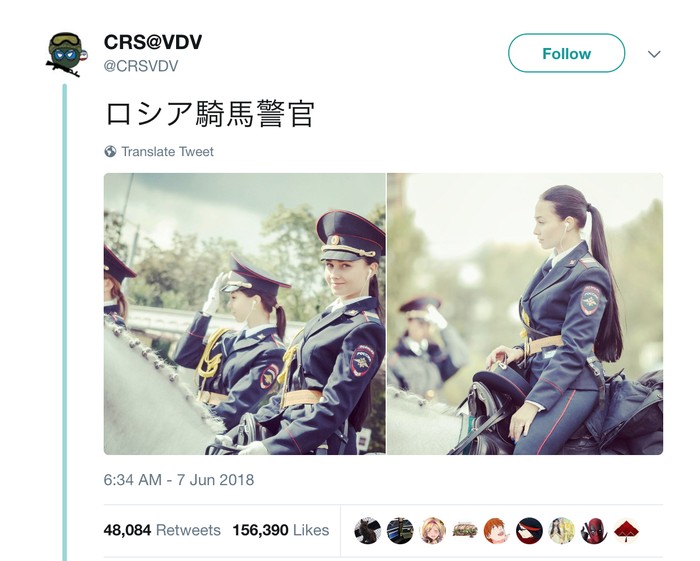Viewport: 700px width, 561px height.
Task: Translate the Japanese tweet text
Action: [x=167, y=152]
